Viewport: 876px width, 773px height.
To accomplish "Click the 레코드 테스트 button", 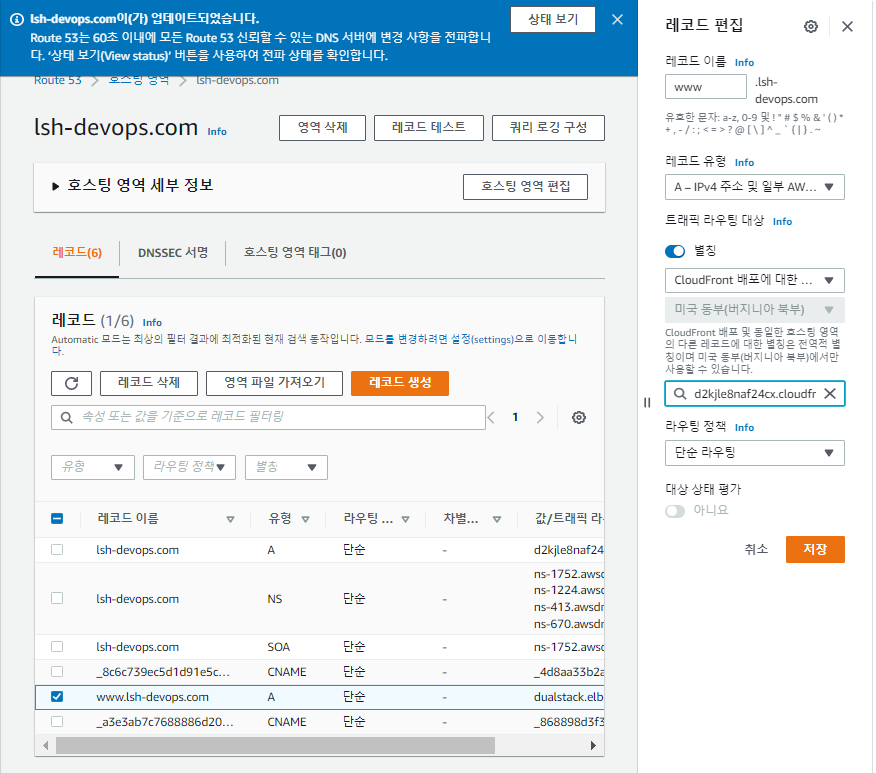I will 429,128.
